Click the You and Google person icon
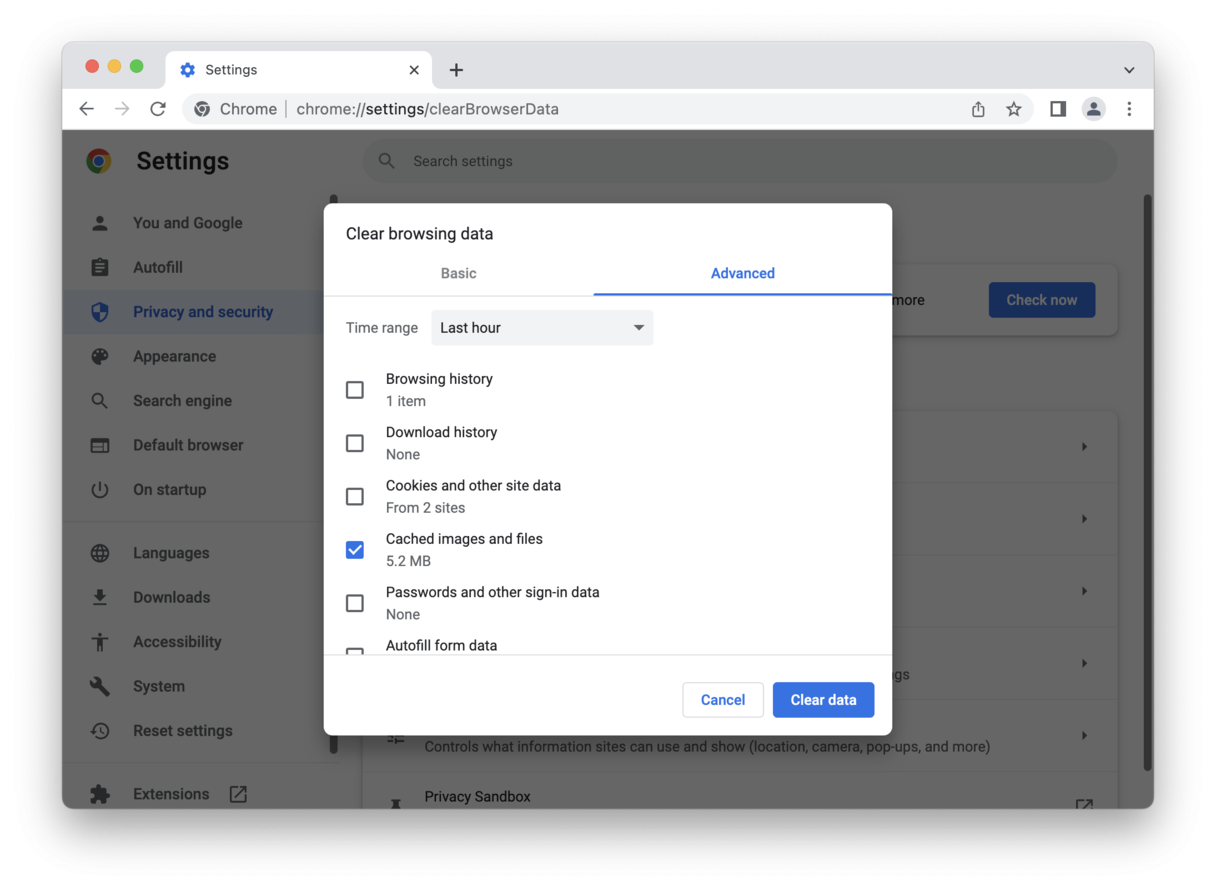Viewport: 1216px width, 891px height. coord(100,223)
